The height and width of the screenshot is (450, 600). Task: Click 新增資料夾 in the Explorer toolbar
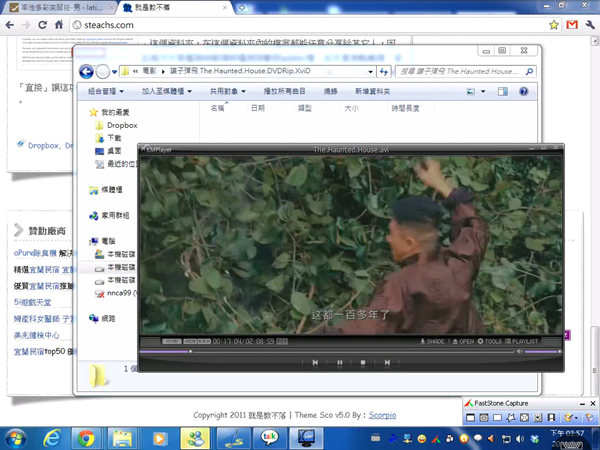coord(374,91)
